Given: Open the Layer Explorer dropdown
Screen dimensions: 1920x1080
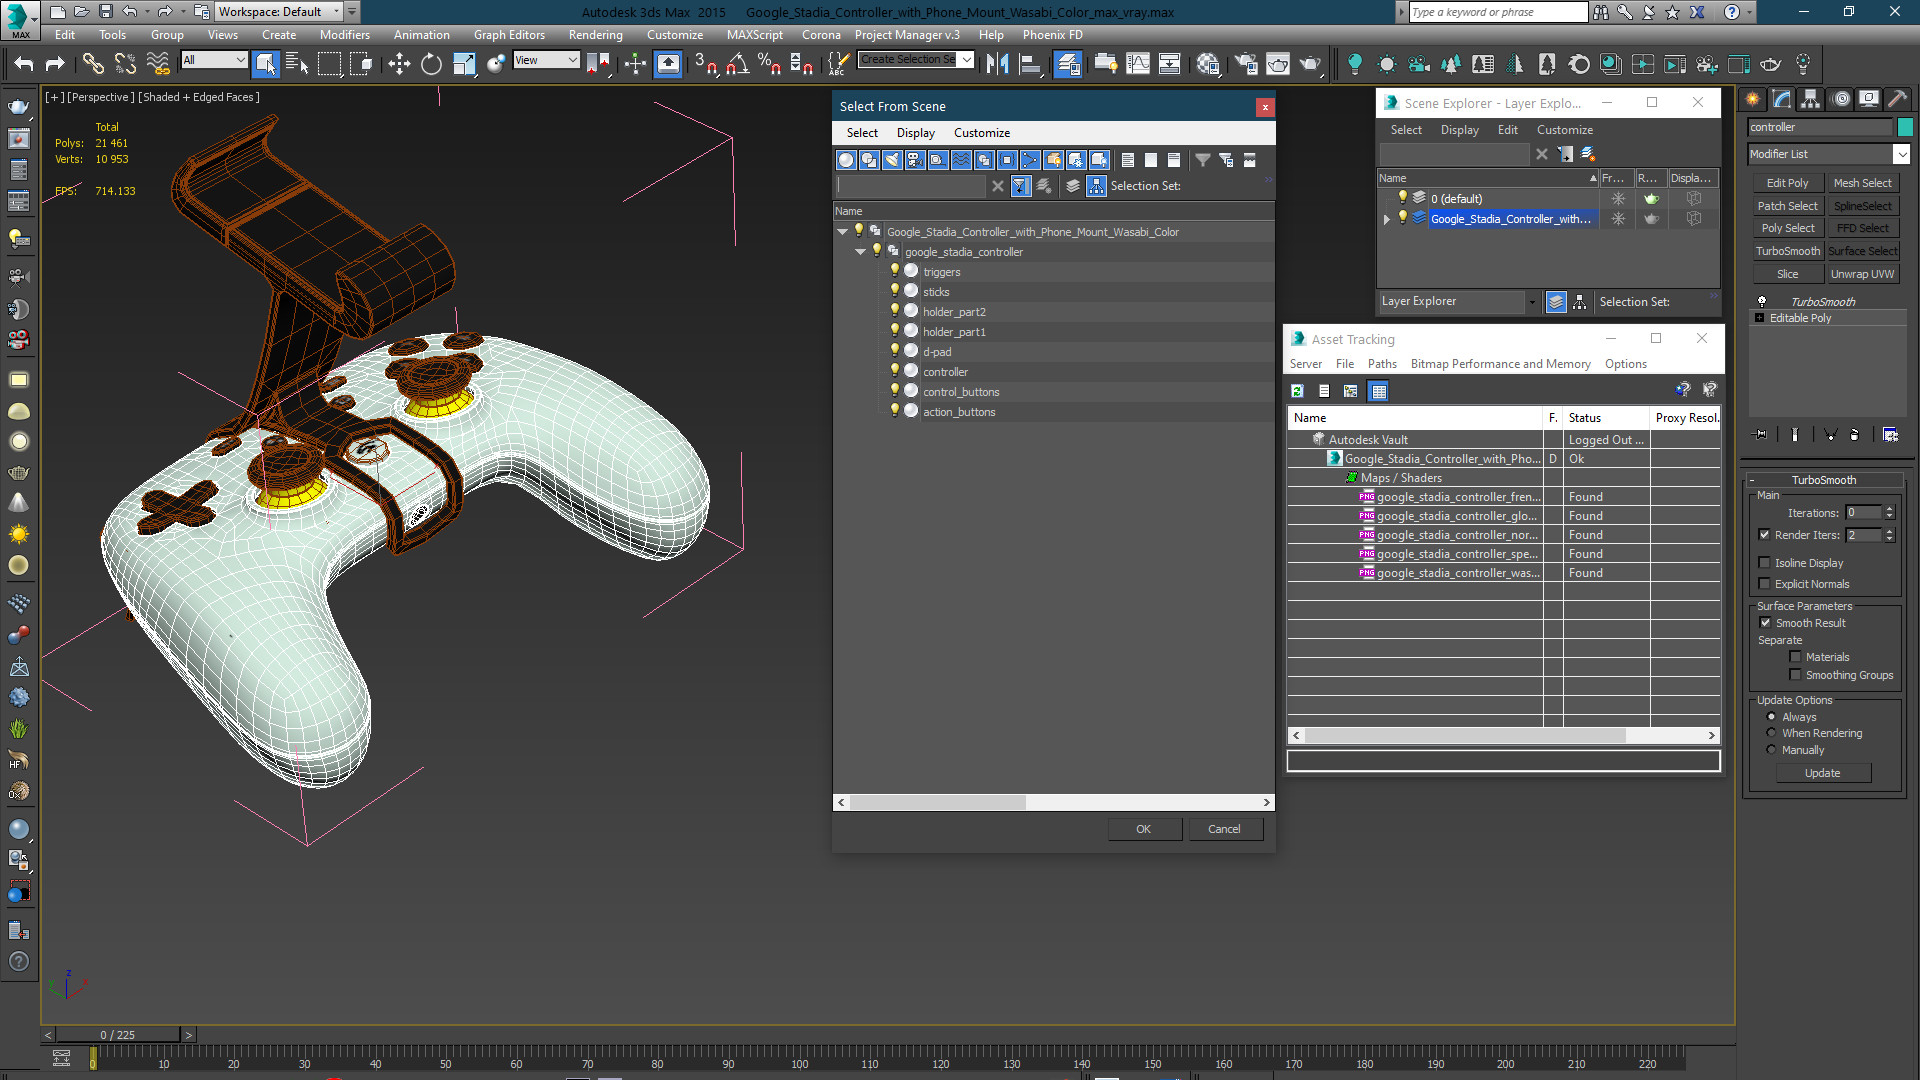Looking at the screenshot, I should coord(1531,302).
